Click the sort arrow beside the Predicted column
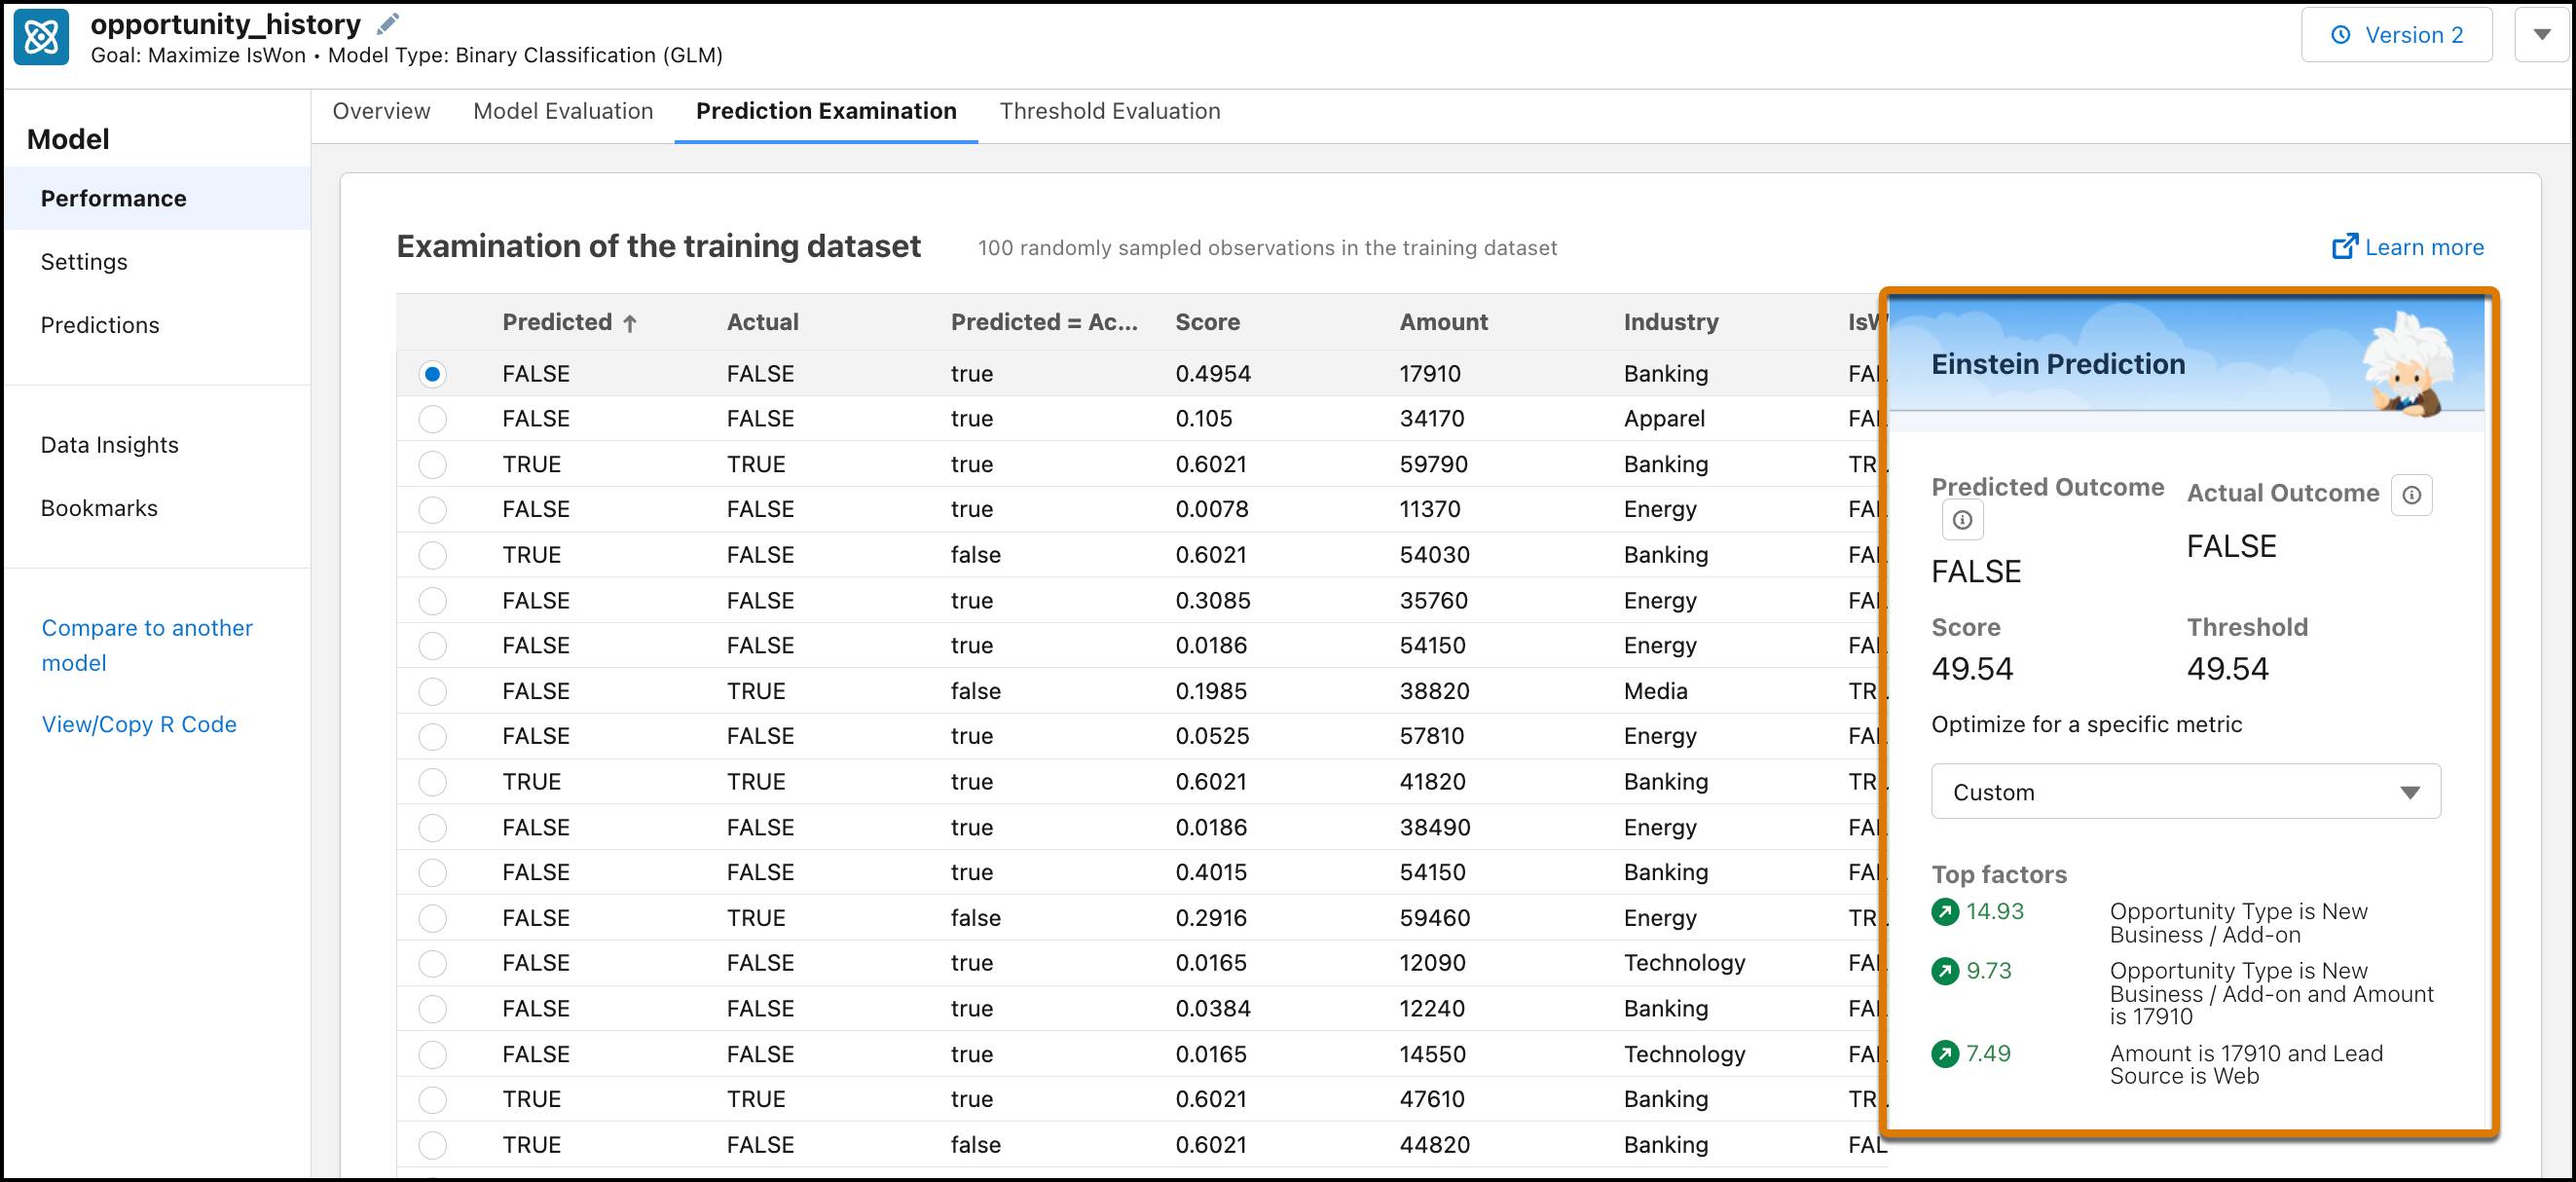This screenshot has width=2576, height=1182. point(630,323)
